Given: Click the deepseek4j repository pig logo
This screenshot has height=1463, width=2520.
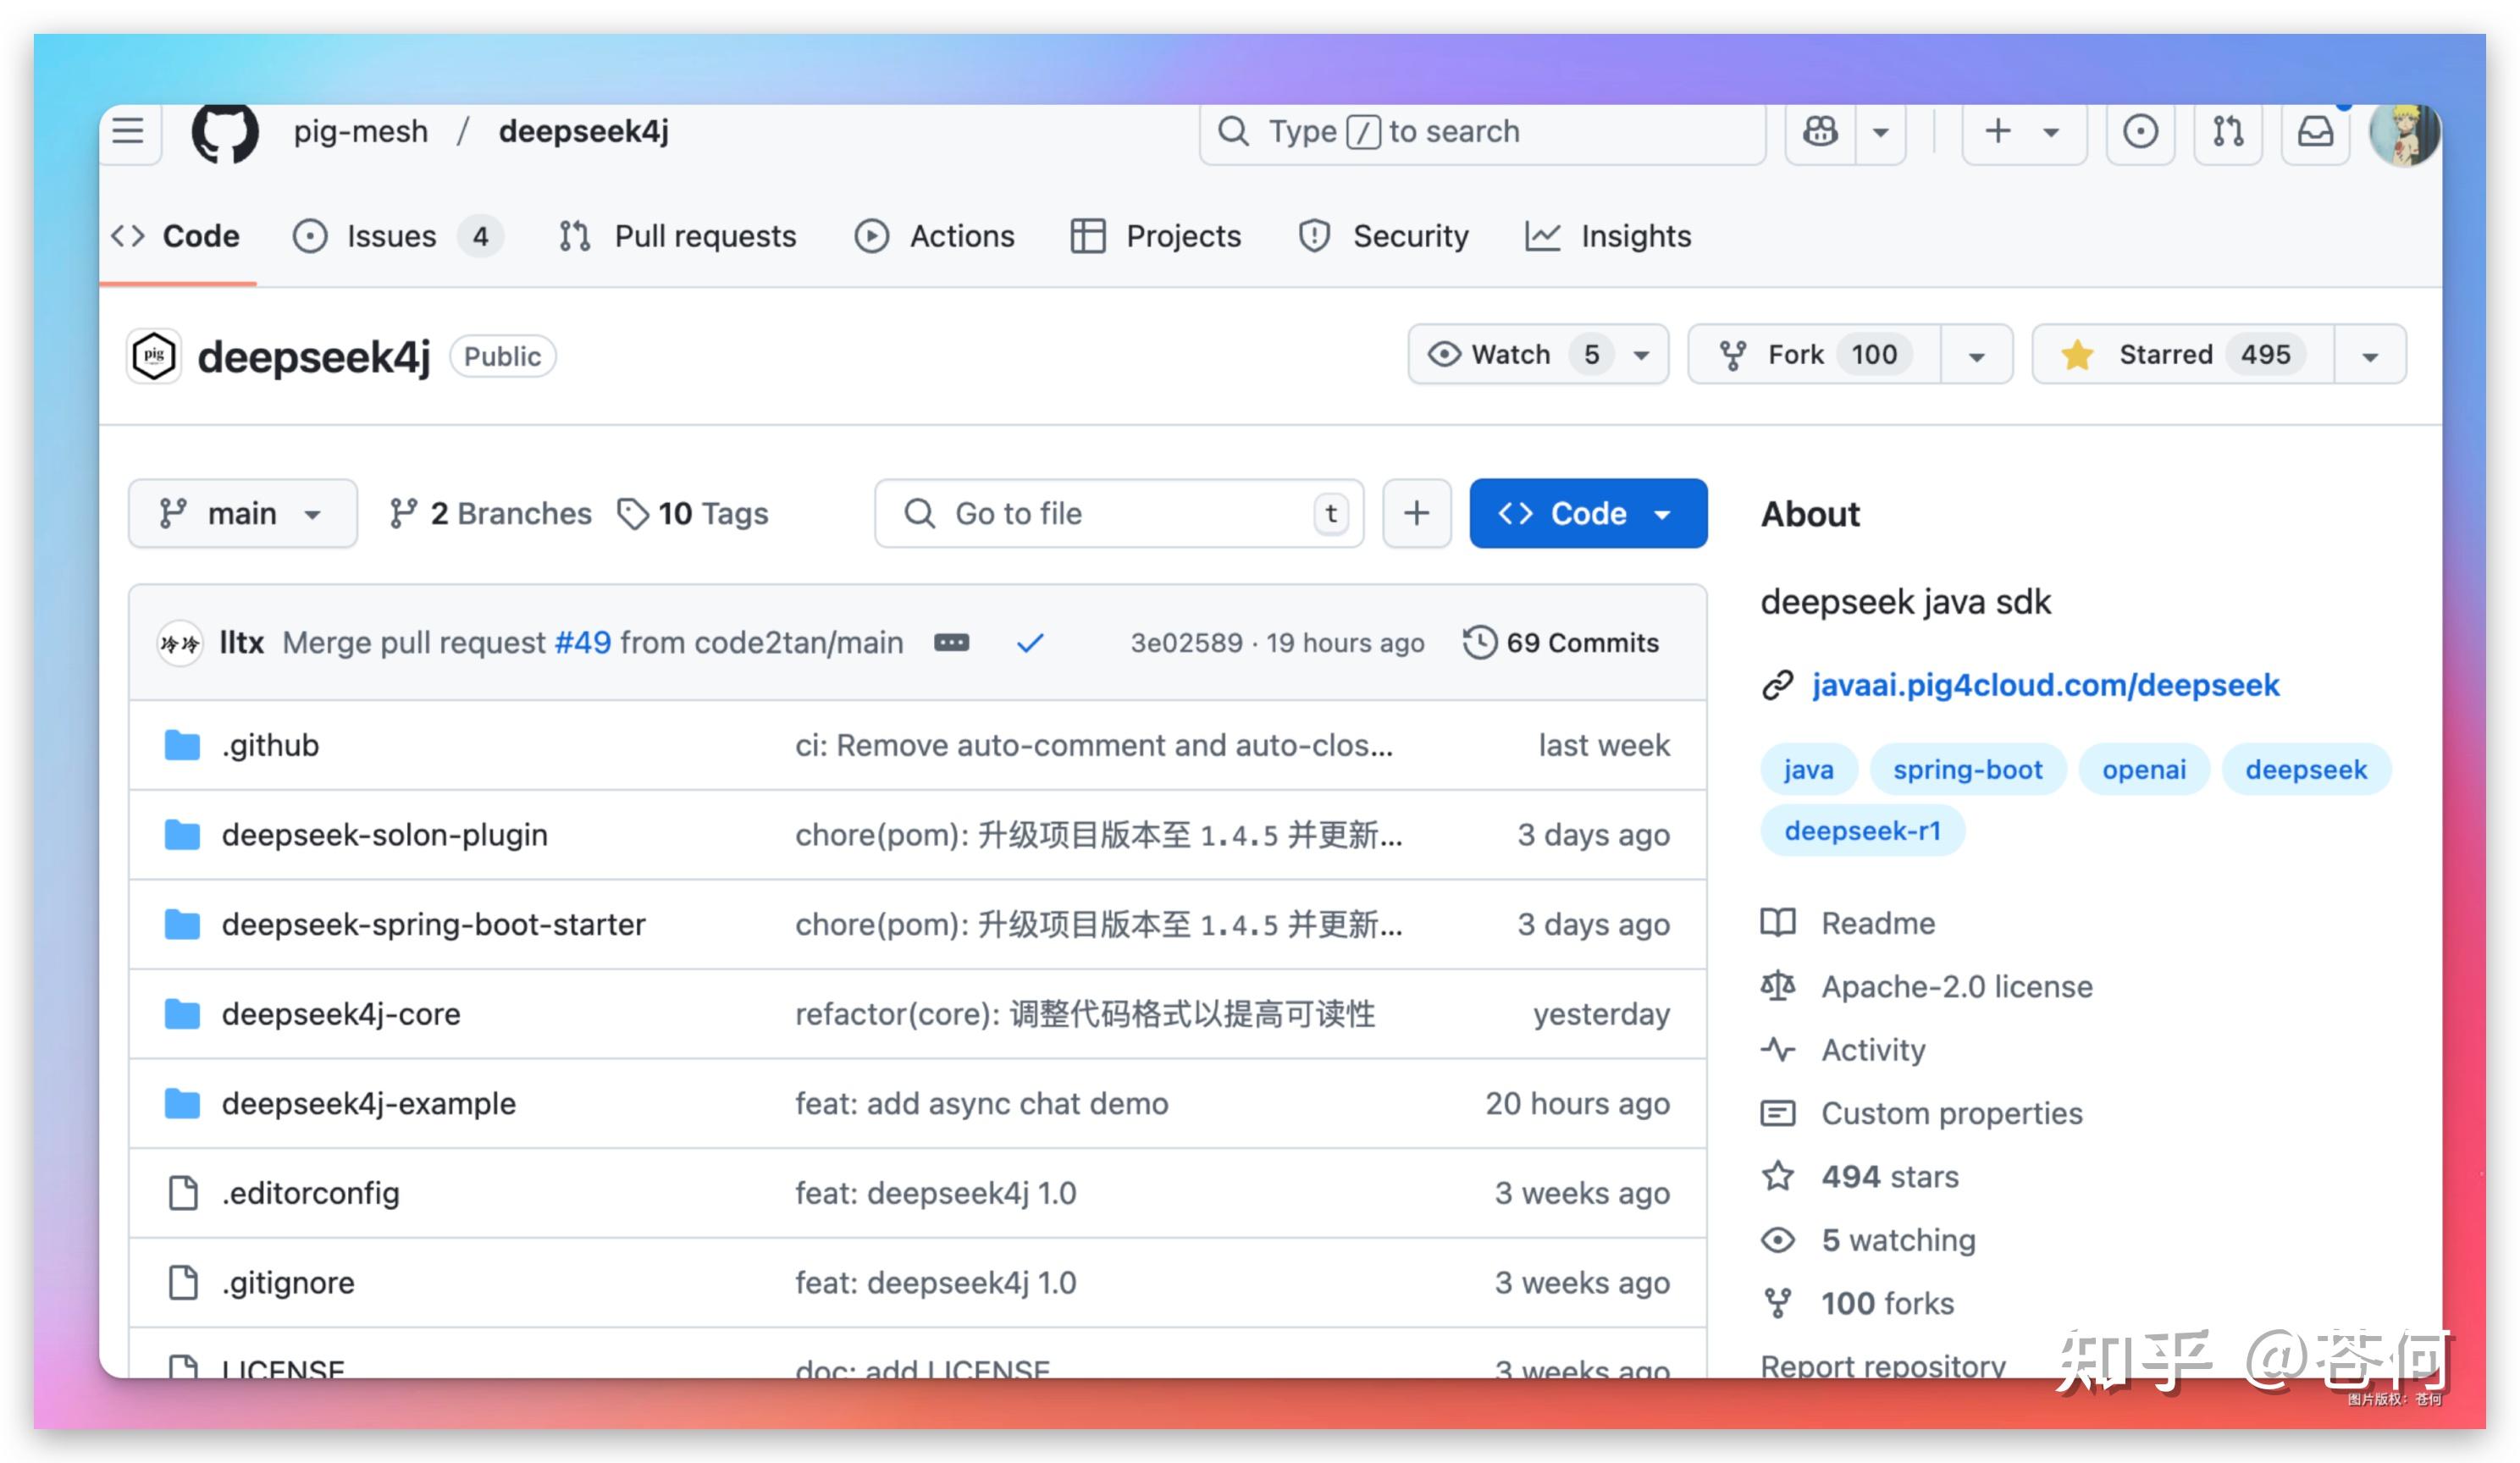Looking at the screenshot, I should click(x=153, y=355).
